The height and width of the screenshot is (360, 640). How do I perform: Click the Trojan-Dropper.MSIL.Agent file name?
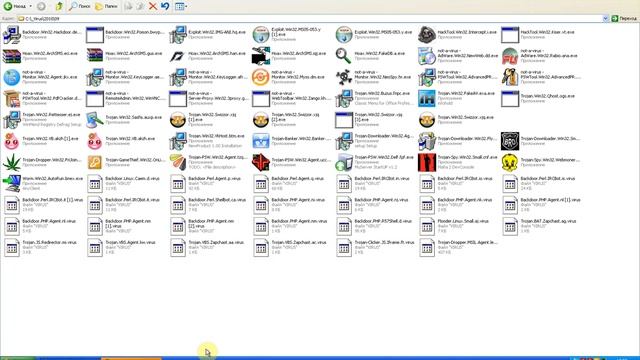[468, 242]
